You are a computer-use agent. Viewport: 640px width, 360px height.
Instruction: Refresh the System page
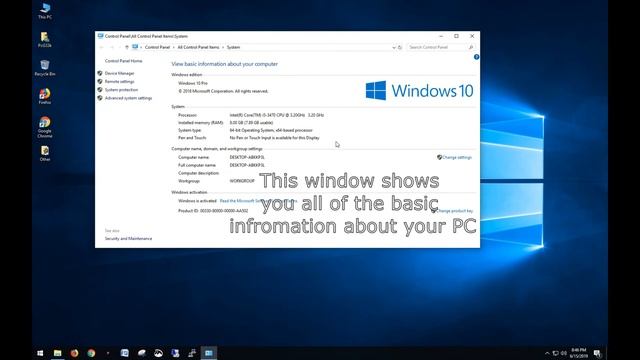point(400,47)
